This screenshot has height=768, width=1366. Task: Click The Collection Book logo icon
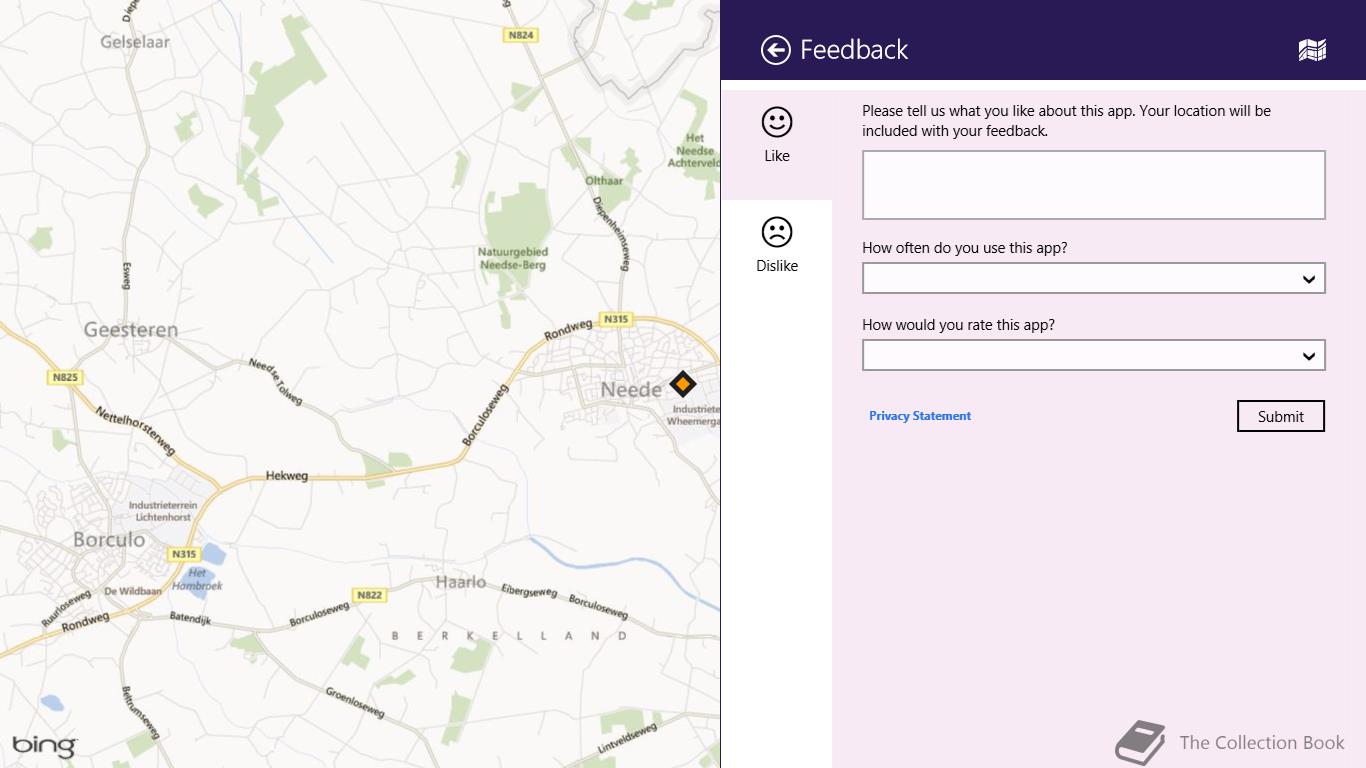[1141, 743]
